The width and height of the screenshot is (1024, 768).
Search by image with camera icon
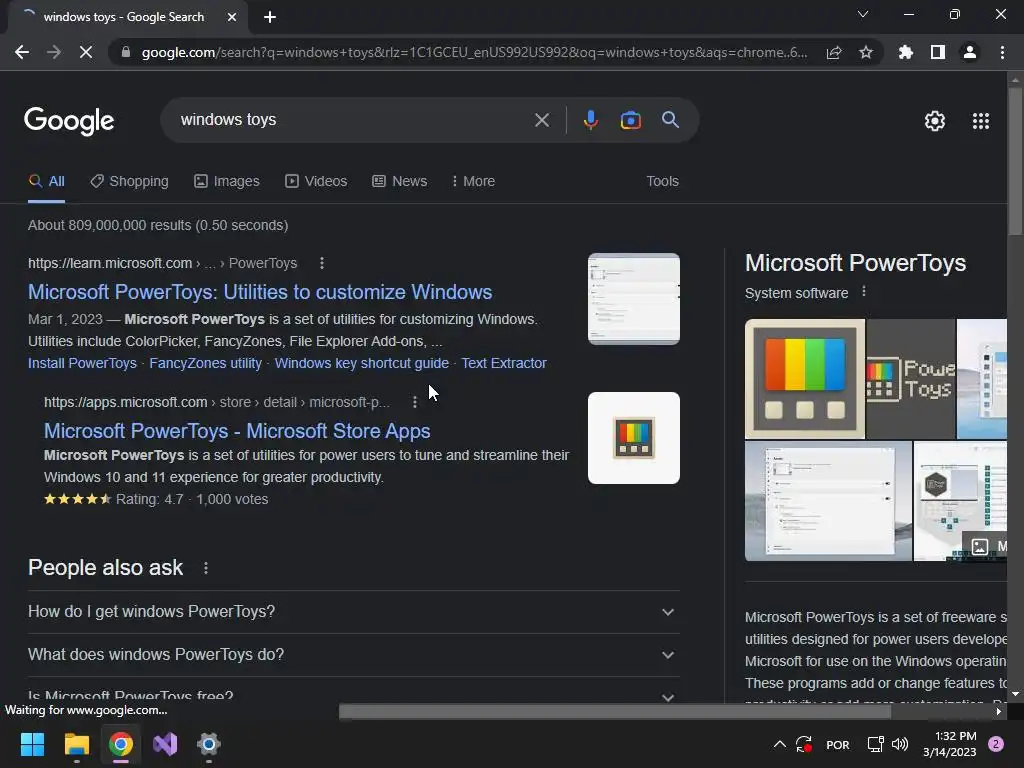pos(631,120)
